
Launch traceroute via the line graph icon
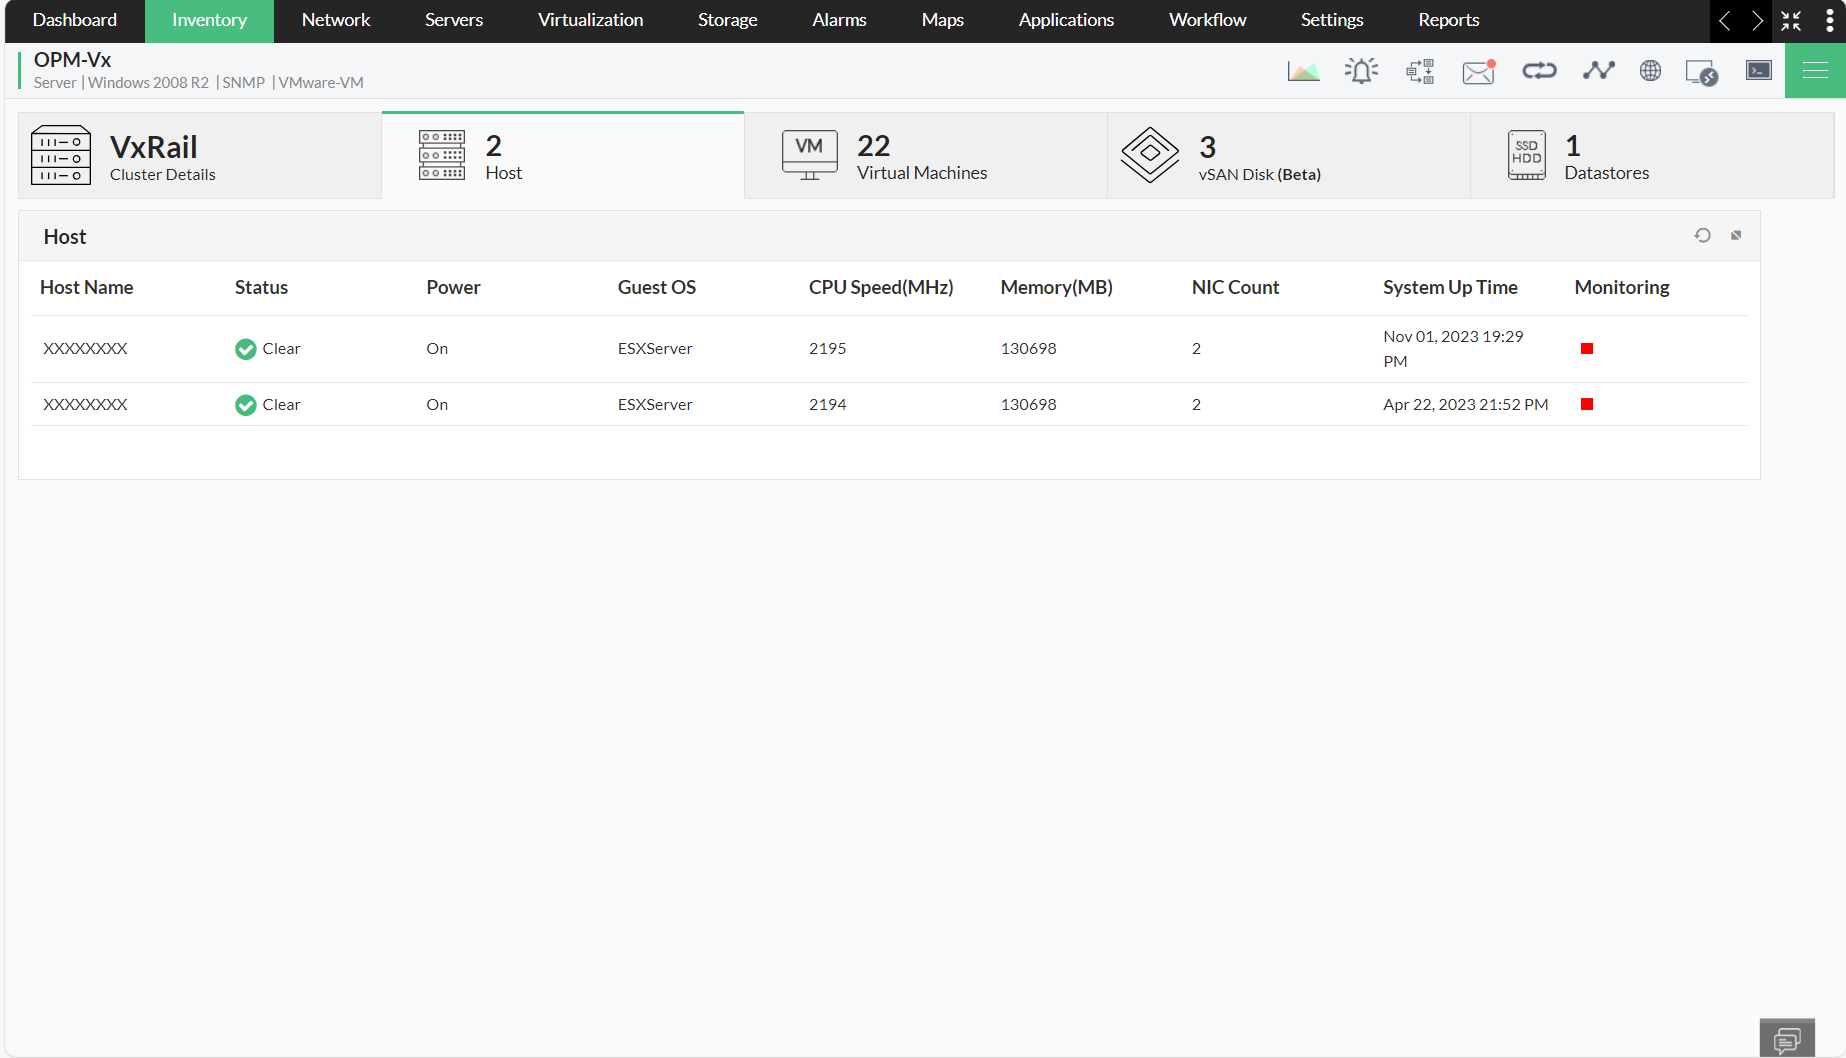[x=1598, y=70]
